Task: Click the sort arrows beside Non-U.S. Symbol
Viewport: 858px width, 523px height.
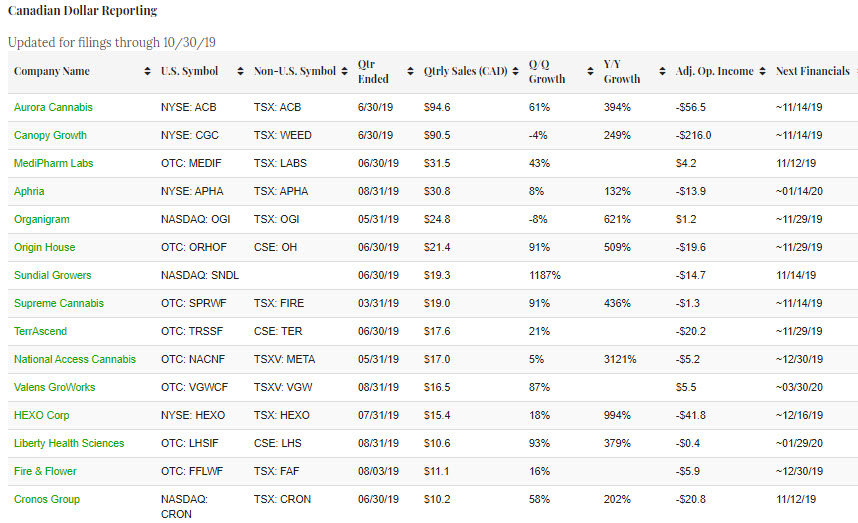Action: pos(345,72)
